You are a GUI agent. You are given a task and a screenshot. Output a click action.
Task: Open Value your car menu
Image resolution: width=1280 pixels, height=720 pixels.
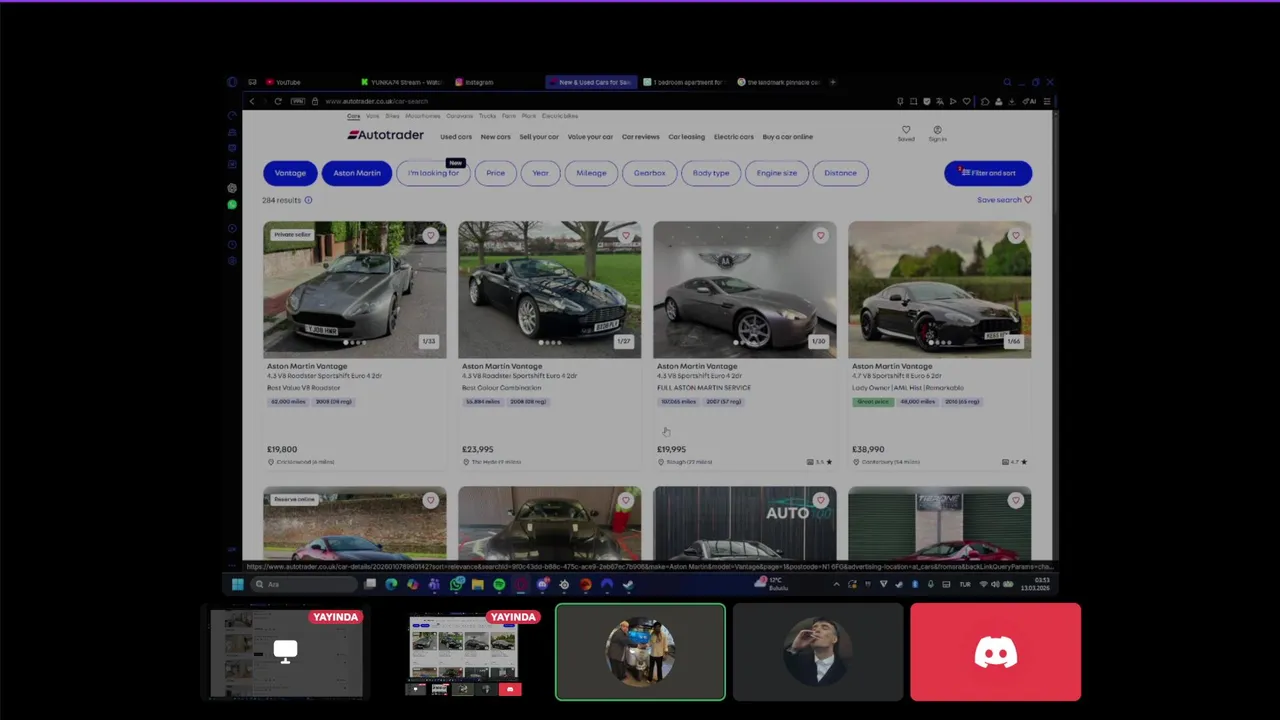point(590,137)
